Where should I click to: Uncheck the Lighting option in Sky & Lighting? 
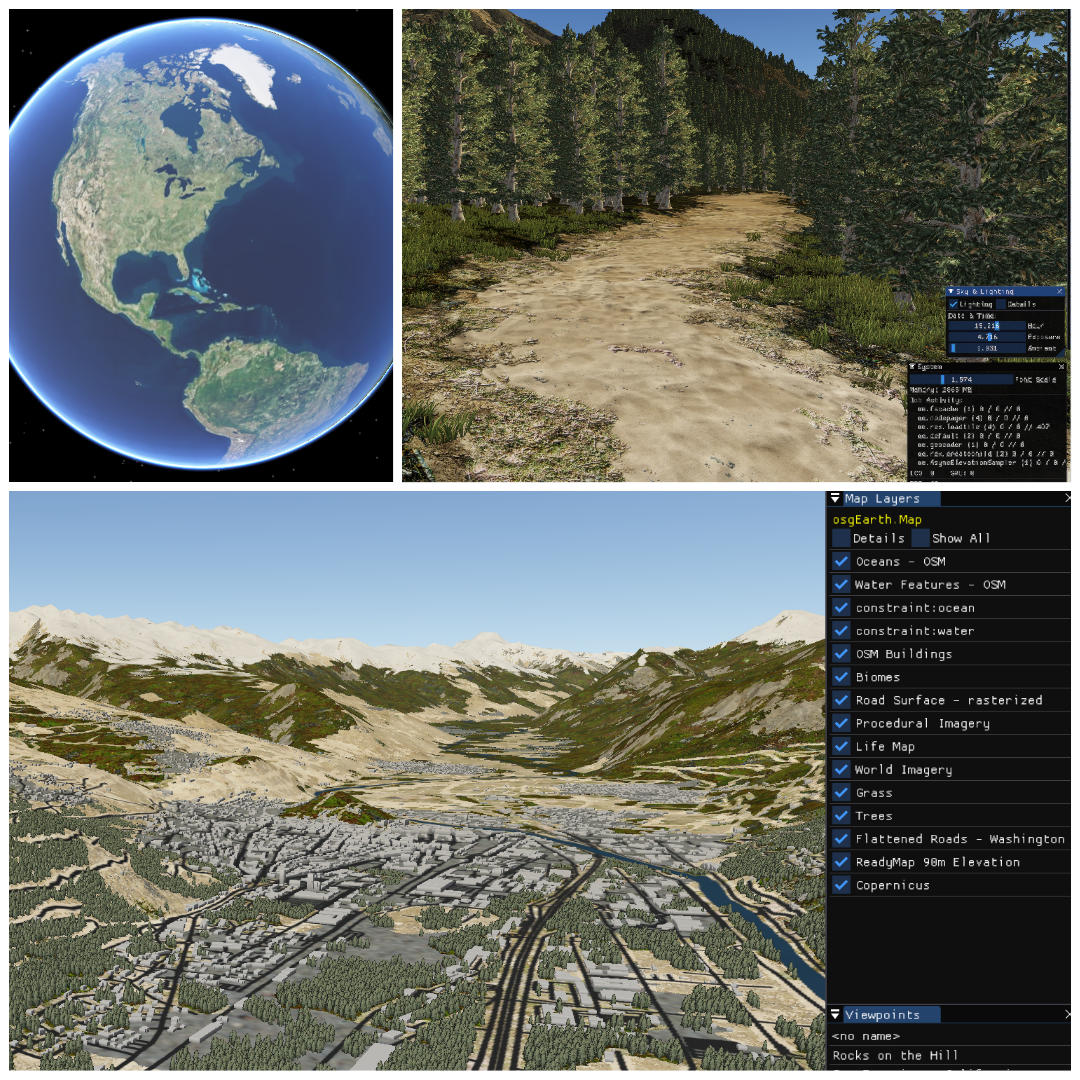point(953,303)
